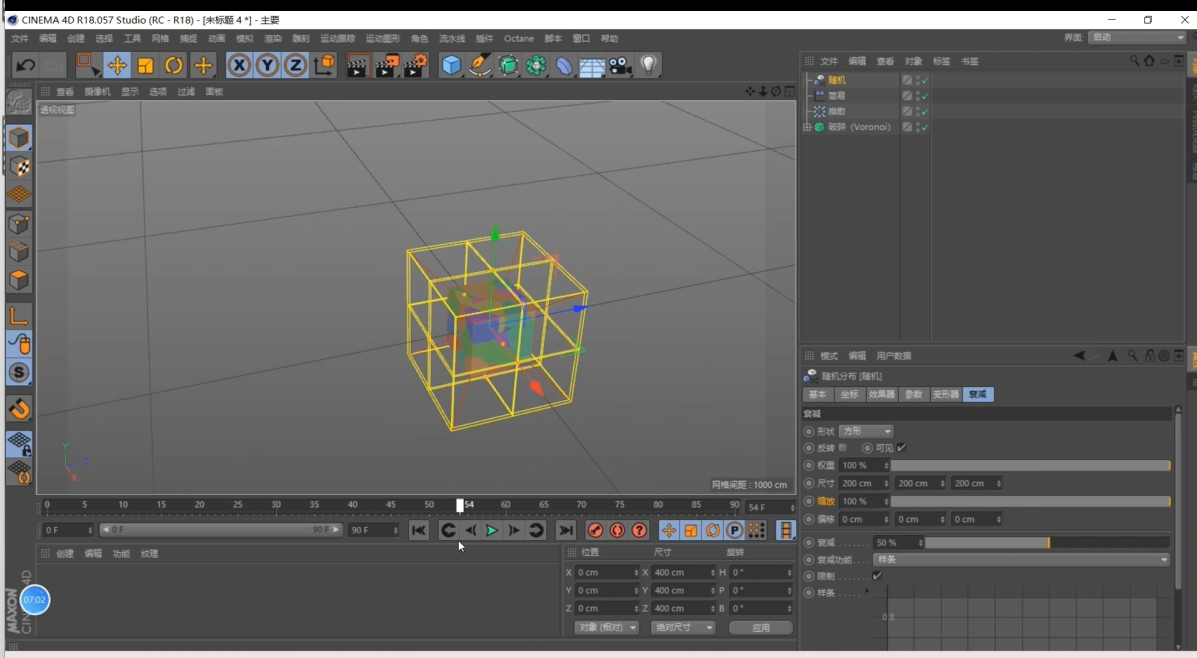Add a cube primitive from the toolbar
Screen dimensions: 1197x658
452,66
